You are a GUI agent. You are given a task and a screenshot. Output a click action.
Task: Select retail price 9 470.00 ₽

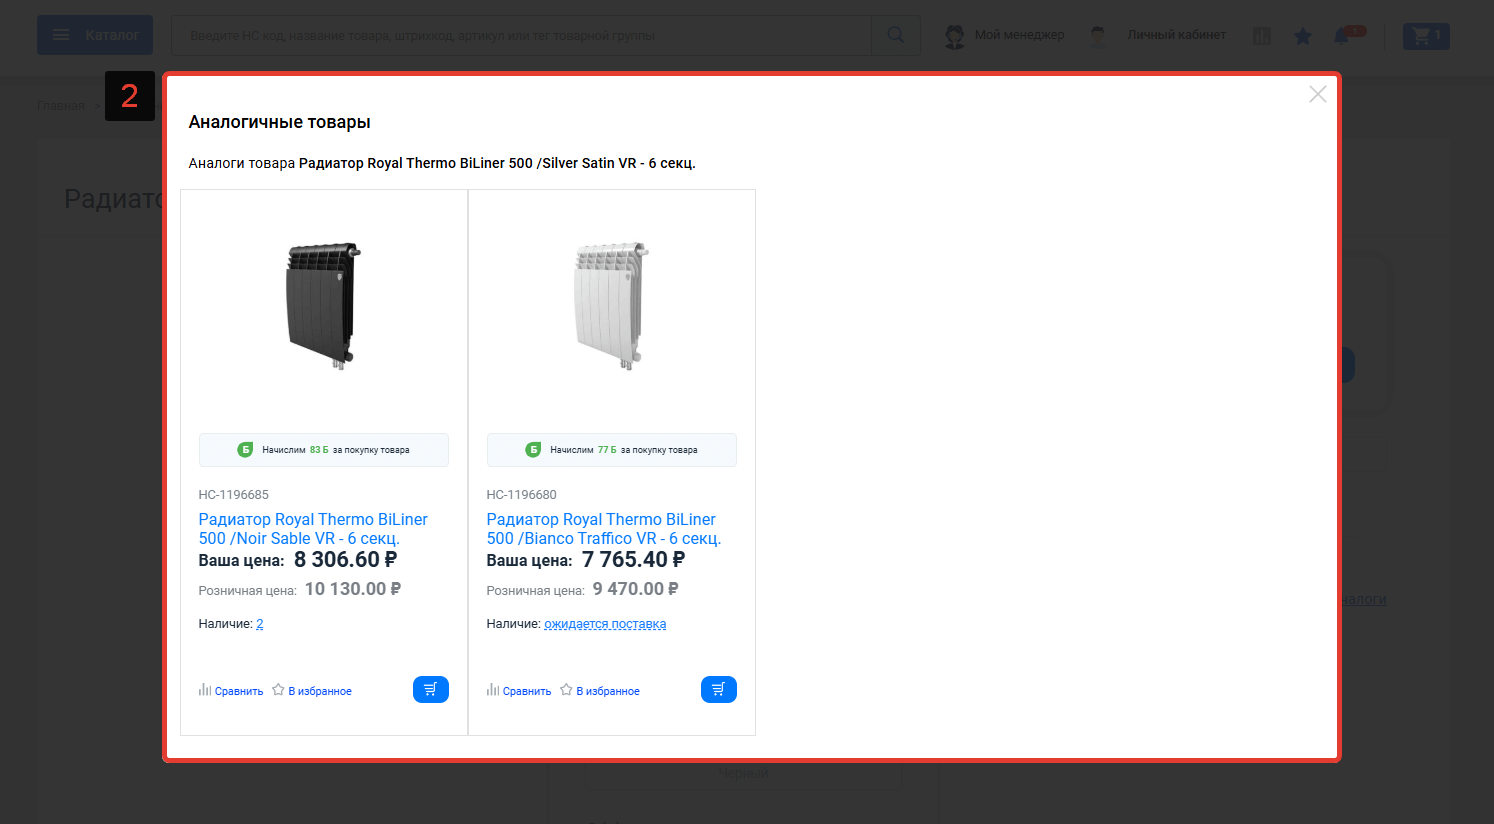(x=636, y=589)
